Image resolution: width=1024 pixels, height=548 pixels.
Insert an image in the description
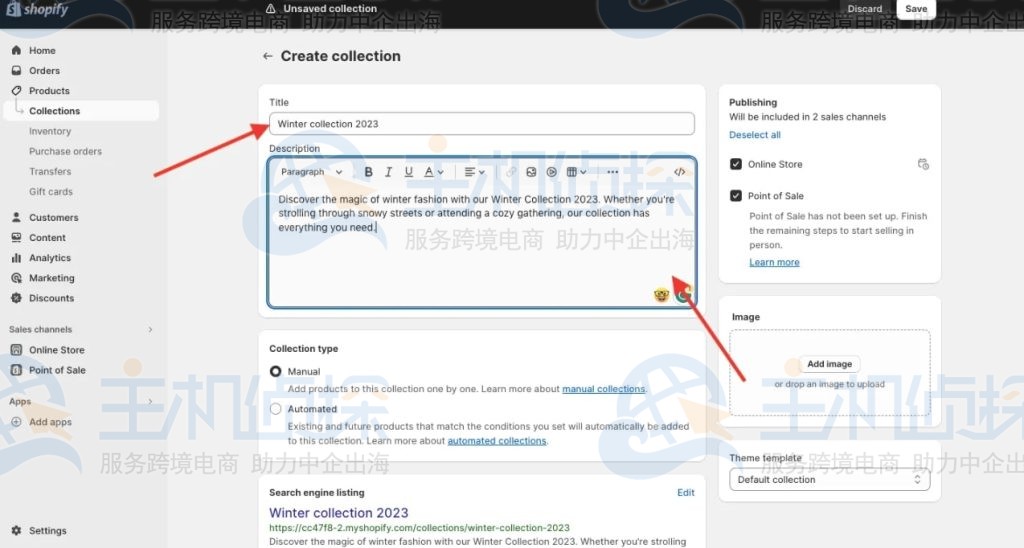point(531,172)
